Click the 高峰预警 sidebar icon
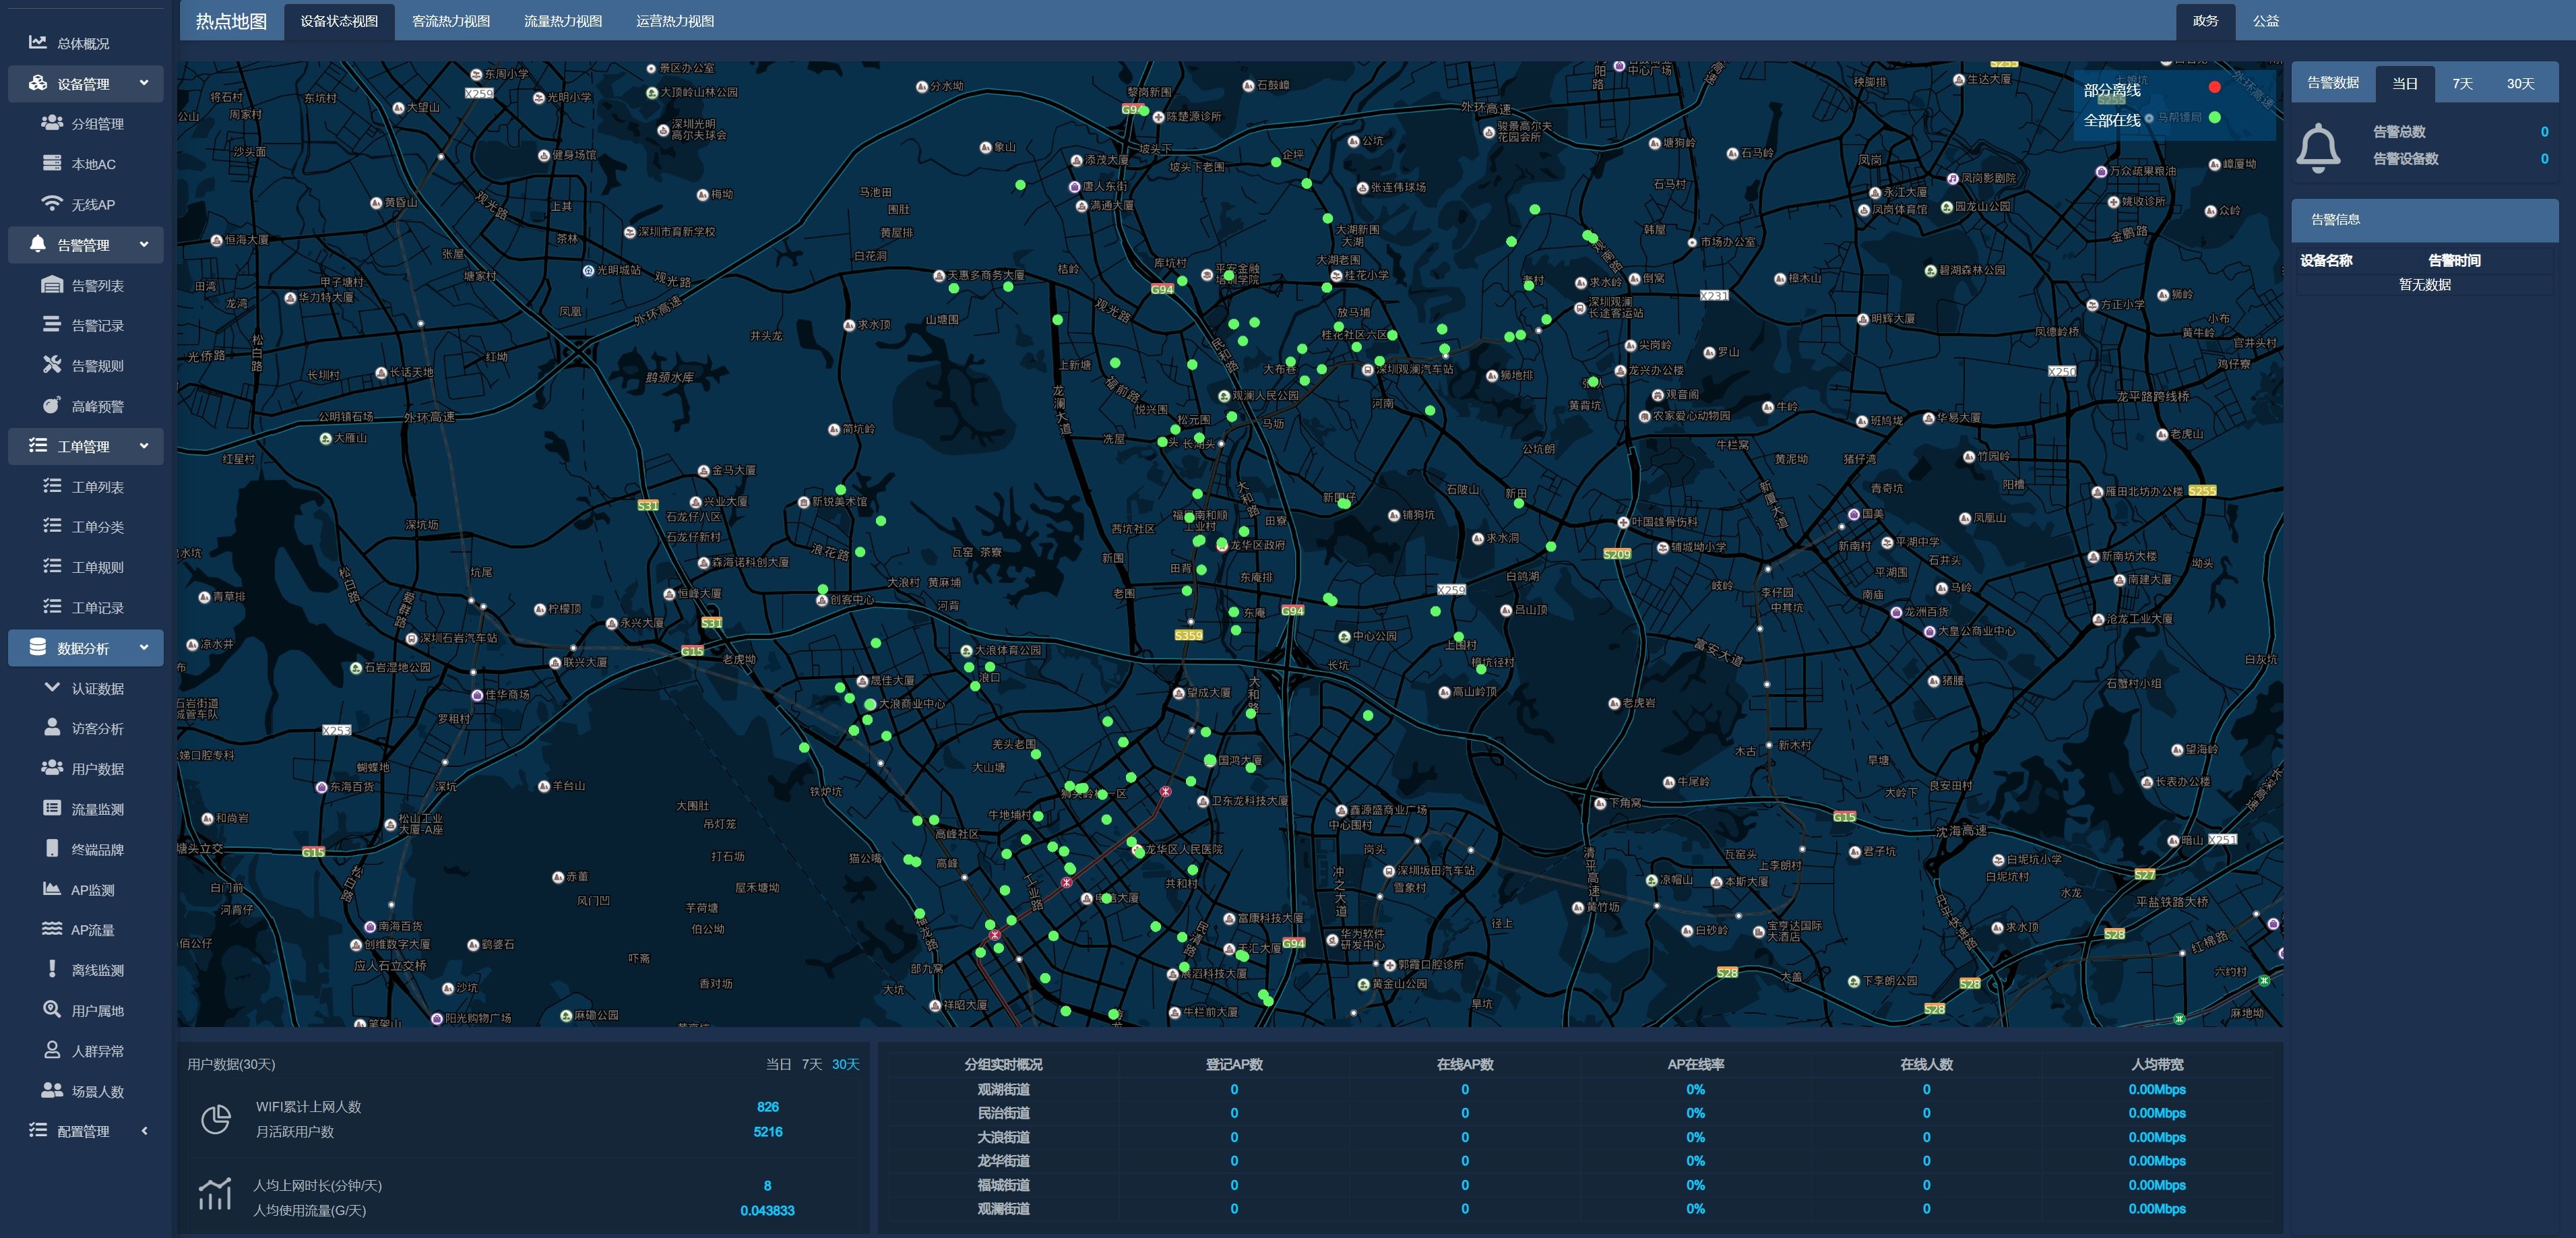Image resolution: width=2576 pixels, height=1238 pixels. [x=51, y=405]
